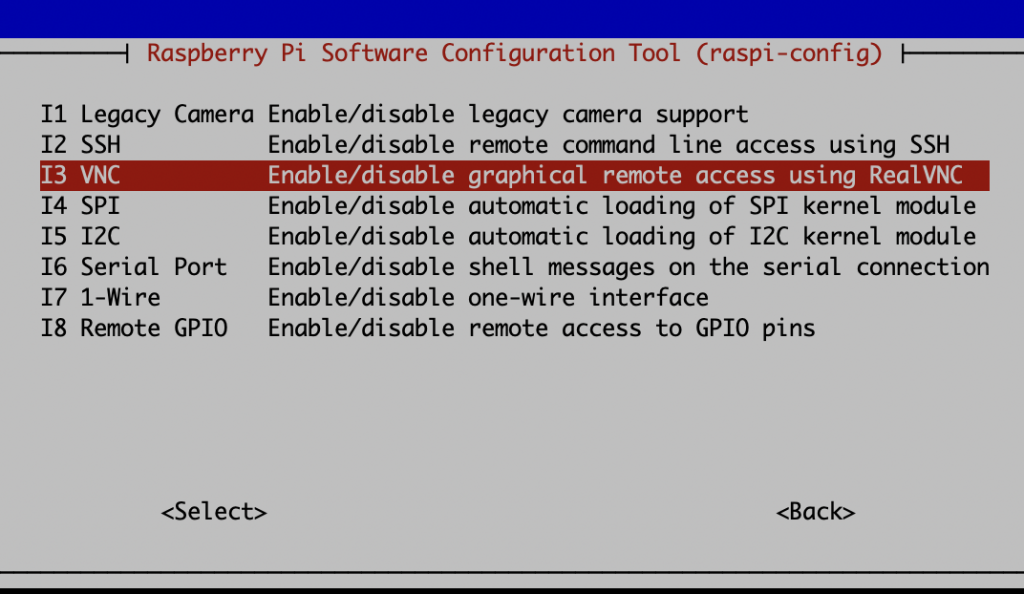
Task: Select the highlighted I3 VNC row
Action: click(x=515, y=176)
